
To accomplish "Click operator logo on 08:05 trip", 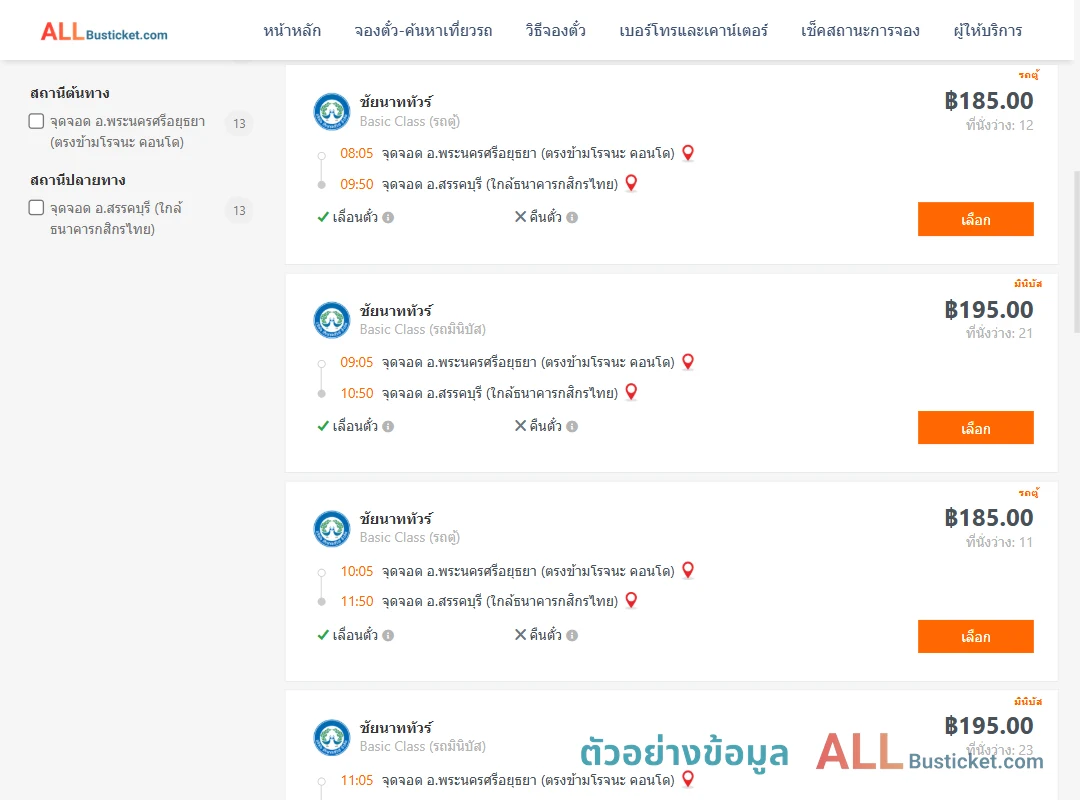I will tap(332, 112).
